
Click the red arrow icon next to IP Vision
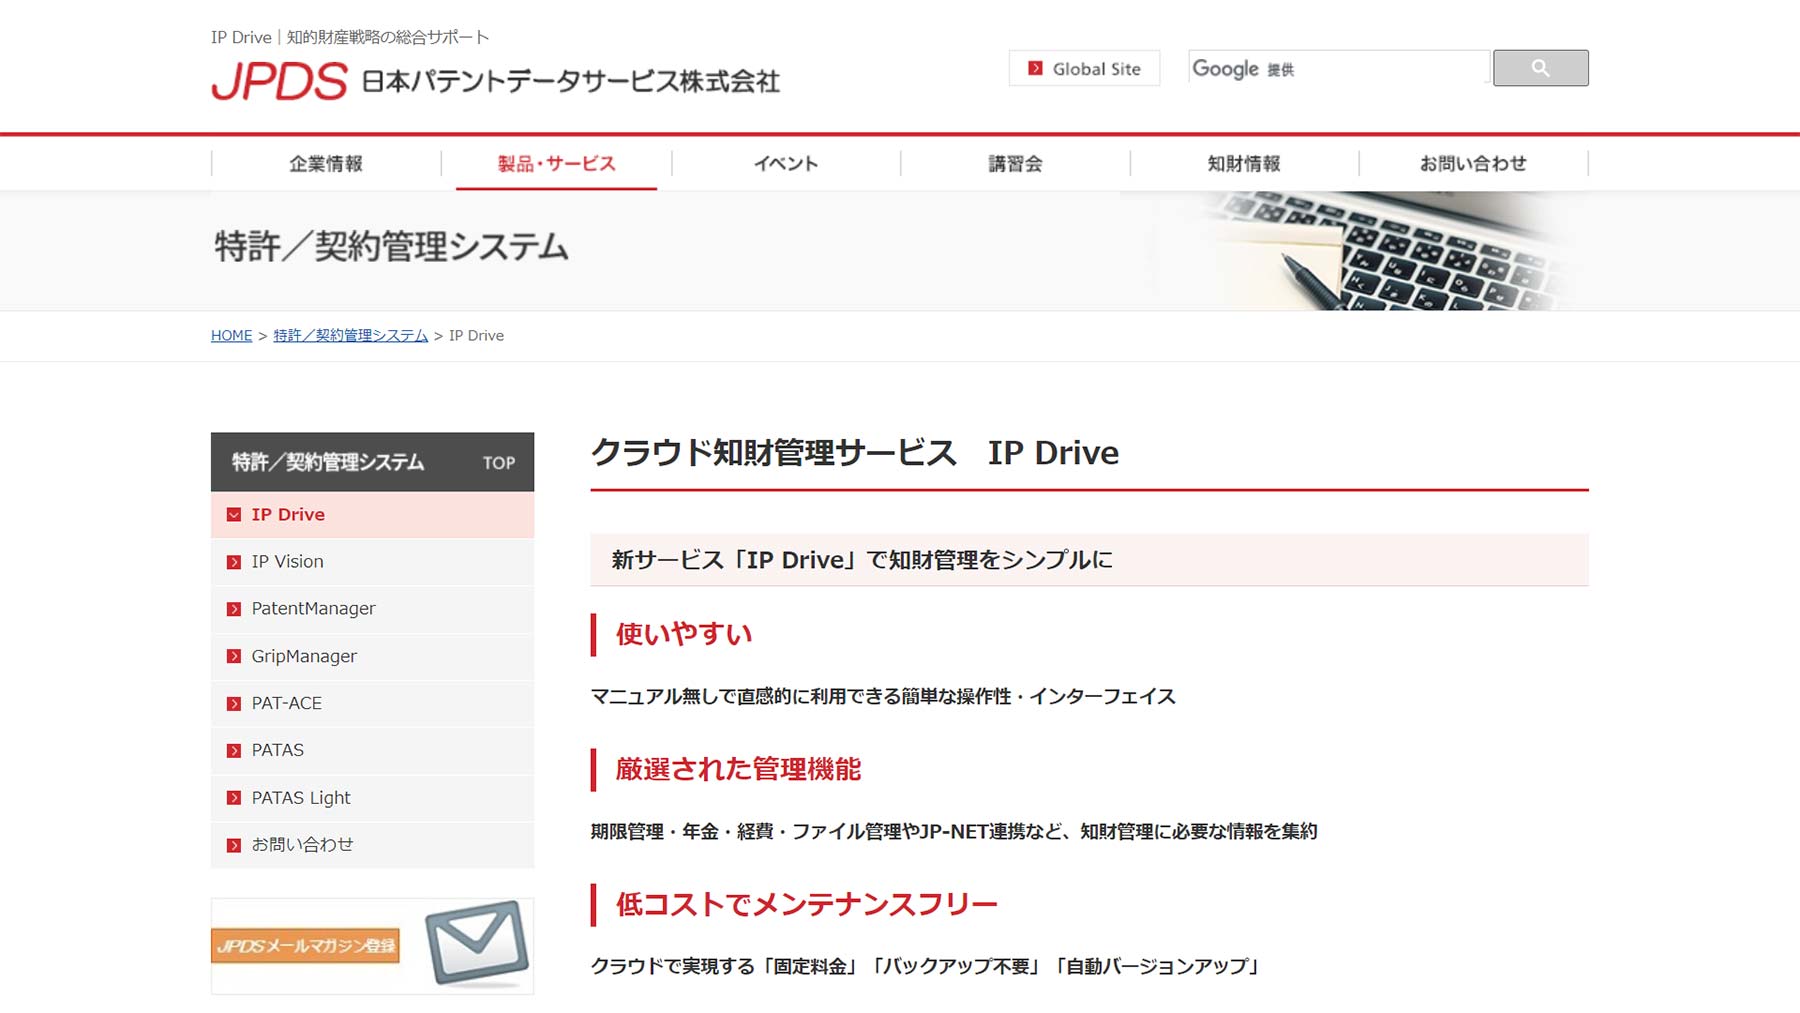[234, 562]
